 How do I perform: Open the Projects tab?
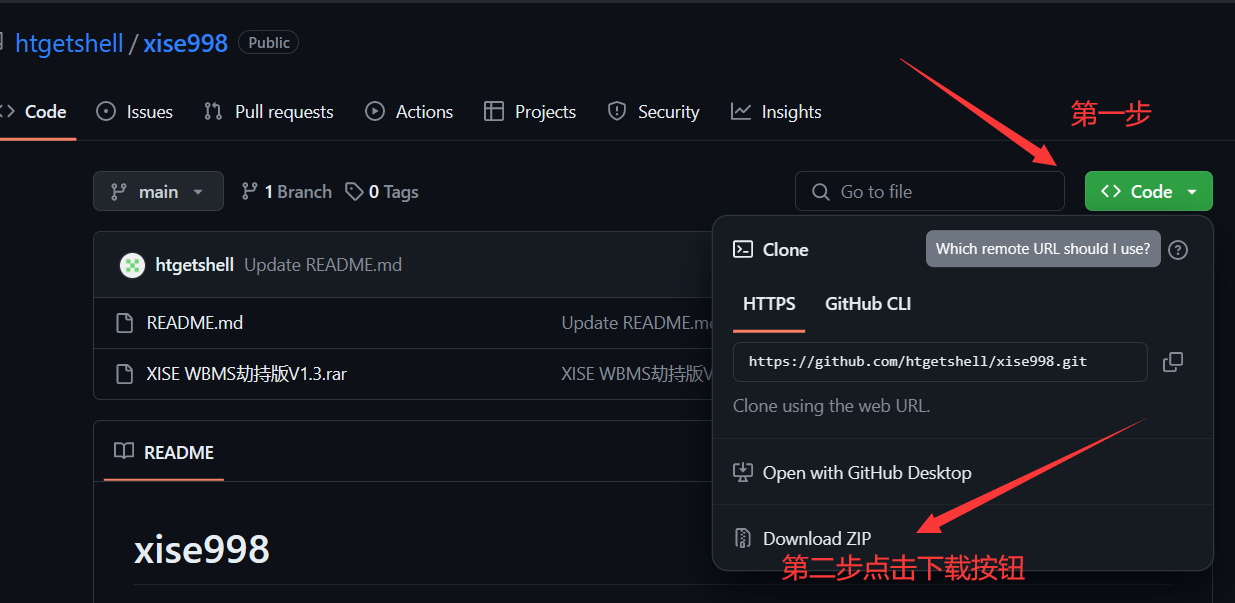click(530, 112)
